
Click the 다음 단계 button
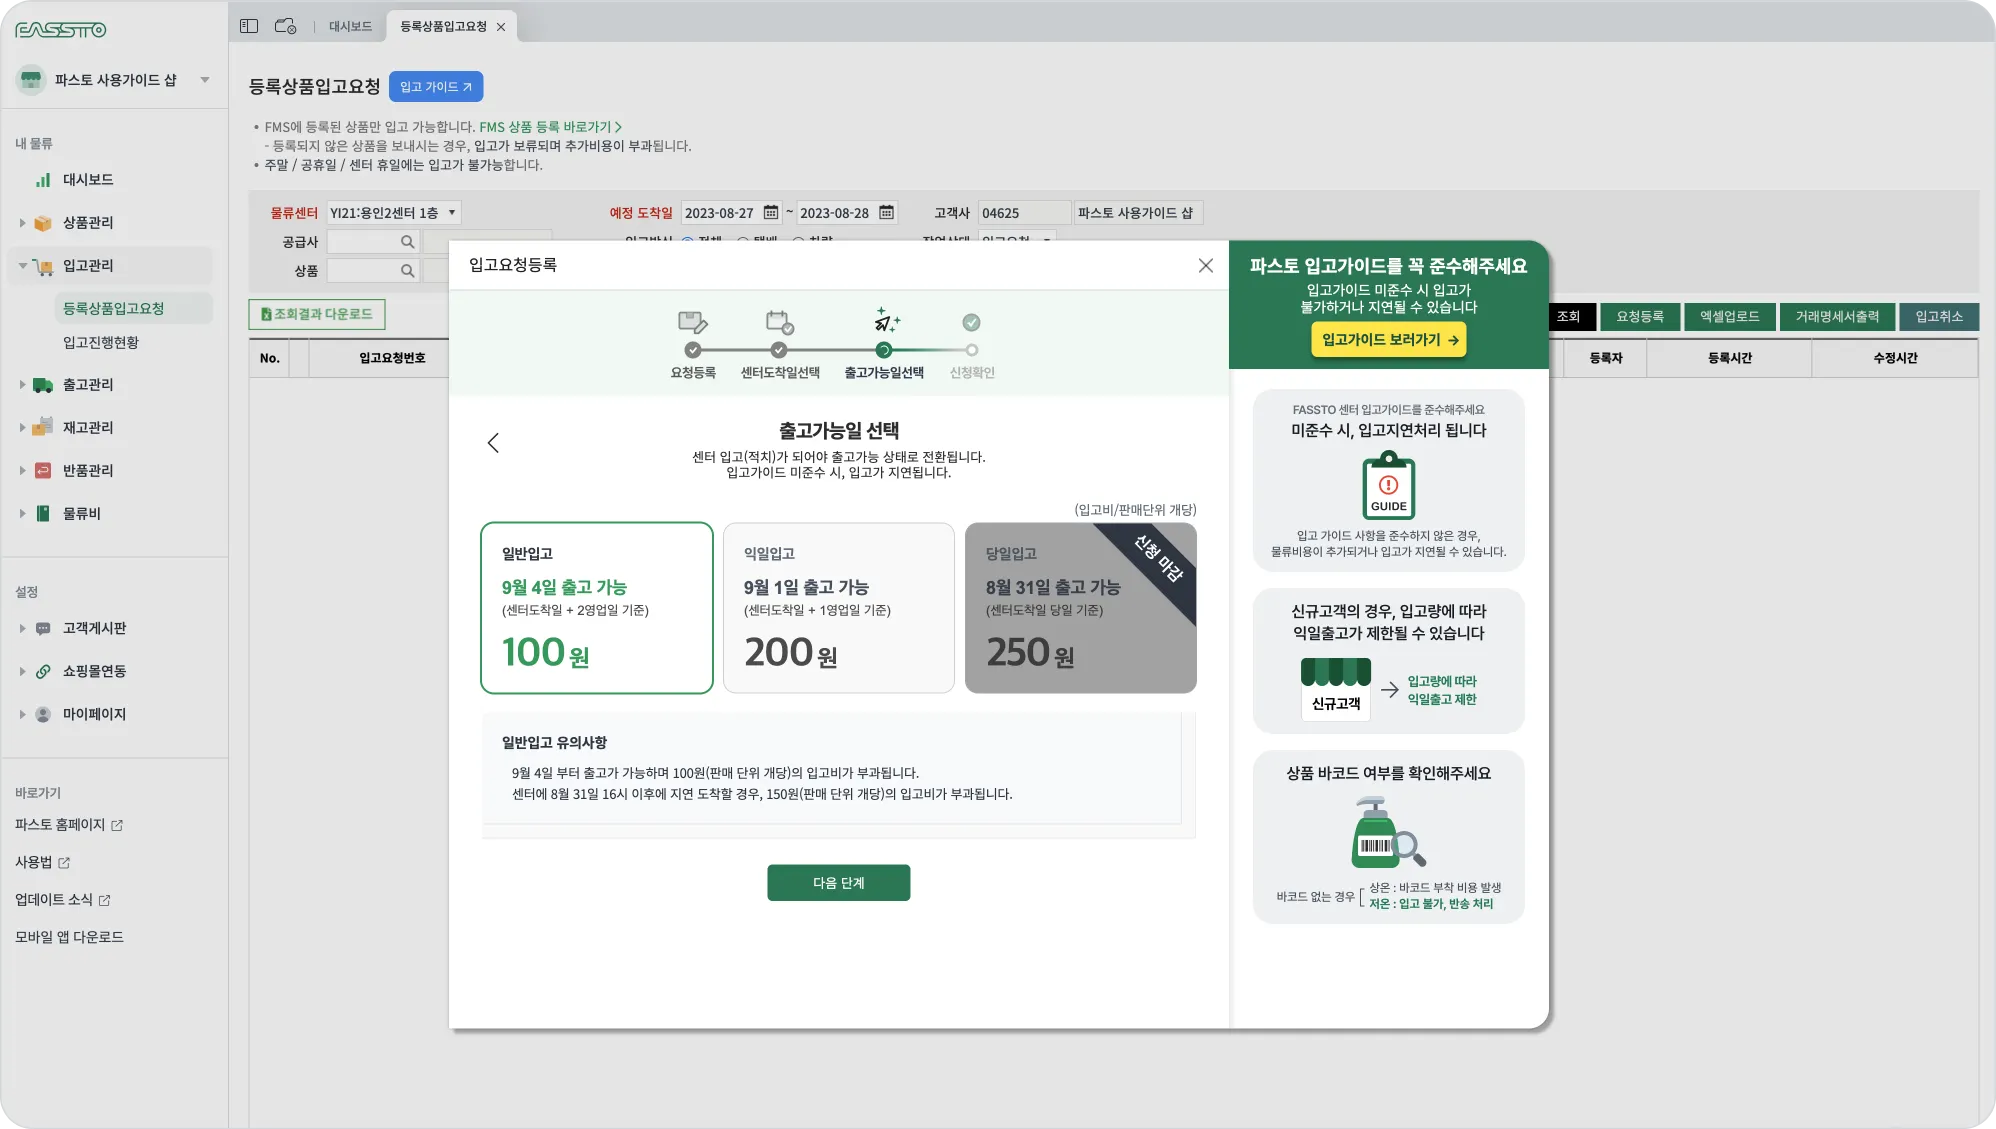point(838,883)
